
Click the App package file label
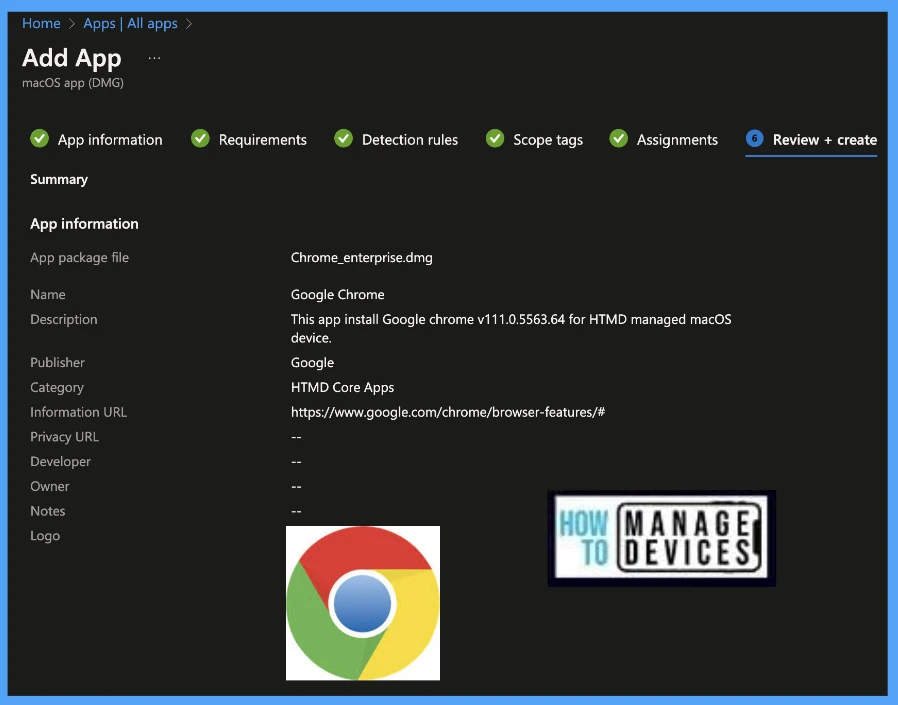(80, 258)
